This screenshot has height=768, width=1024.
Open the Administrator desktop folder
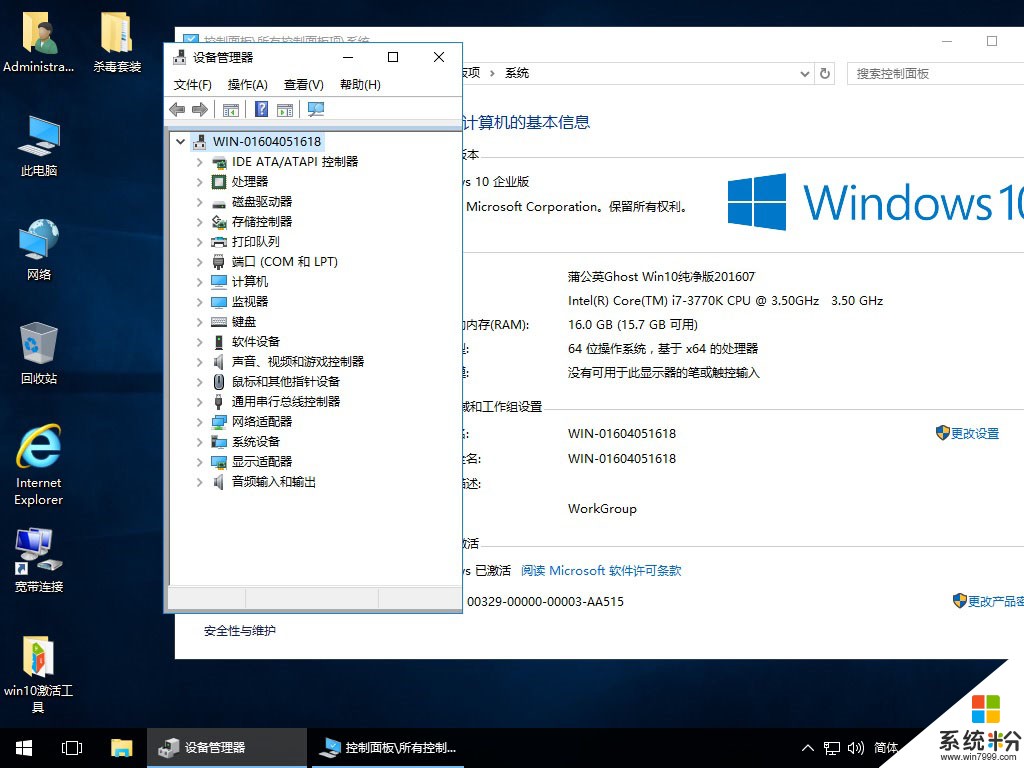pyautogui.click(x=39, y=41)
